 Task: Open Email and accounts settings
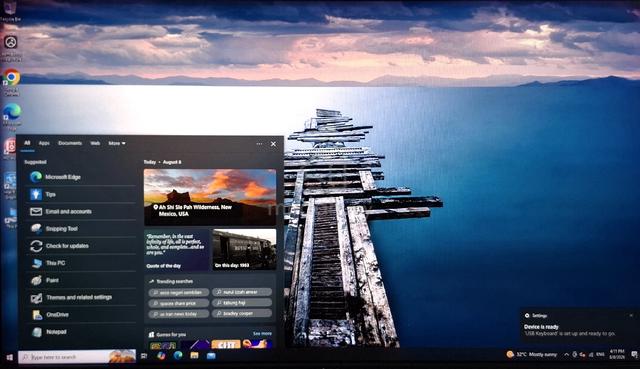pyautogui.click(x=80, y=211)
